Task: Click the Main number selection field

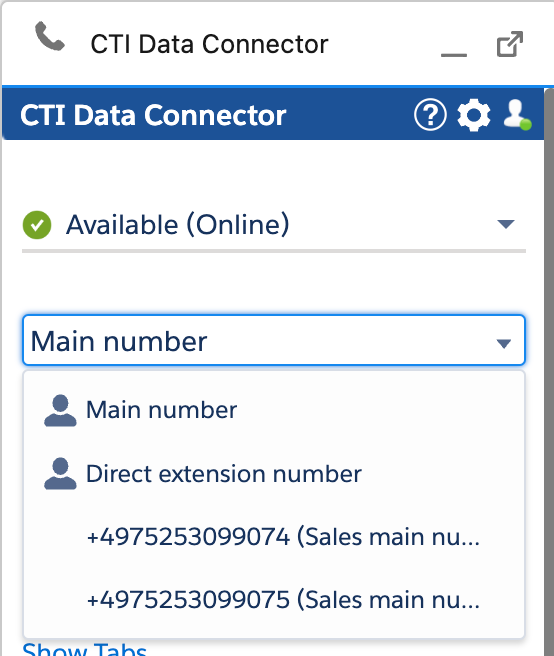Action: (x=274, y=340)
